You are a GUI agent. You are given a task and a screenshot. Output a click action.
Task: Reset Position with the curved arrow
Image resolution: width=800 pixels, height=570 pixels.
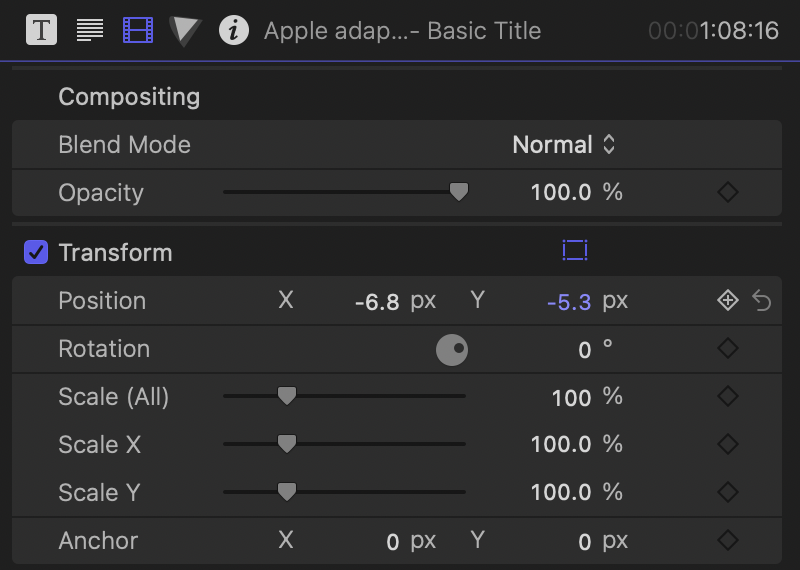(x=762, y=301)
